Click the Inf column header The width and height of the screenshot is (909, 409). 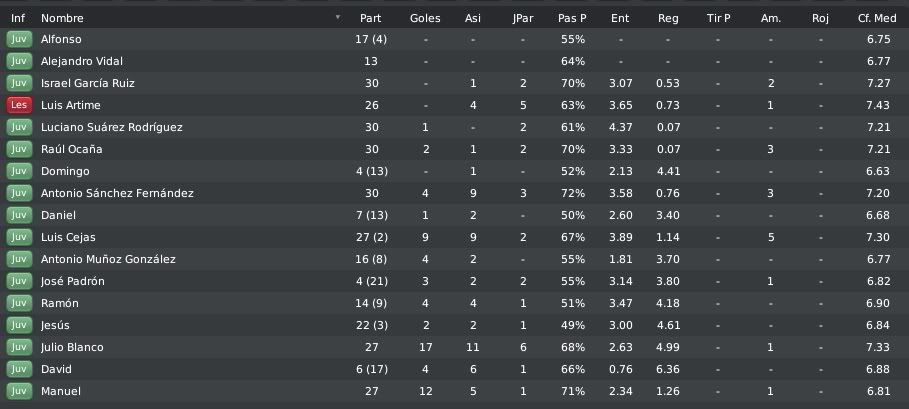18,18
